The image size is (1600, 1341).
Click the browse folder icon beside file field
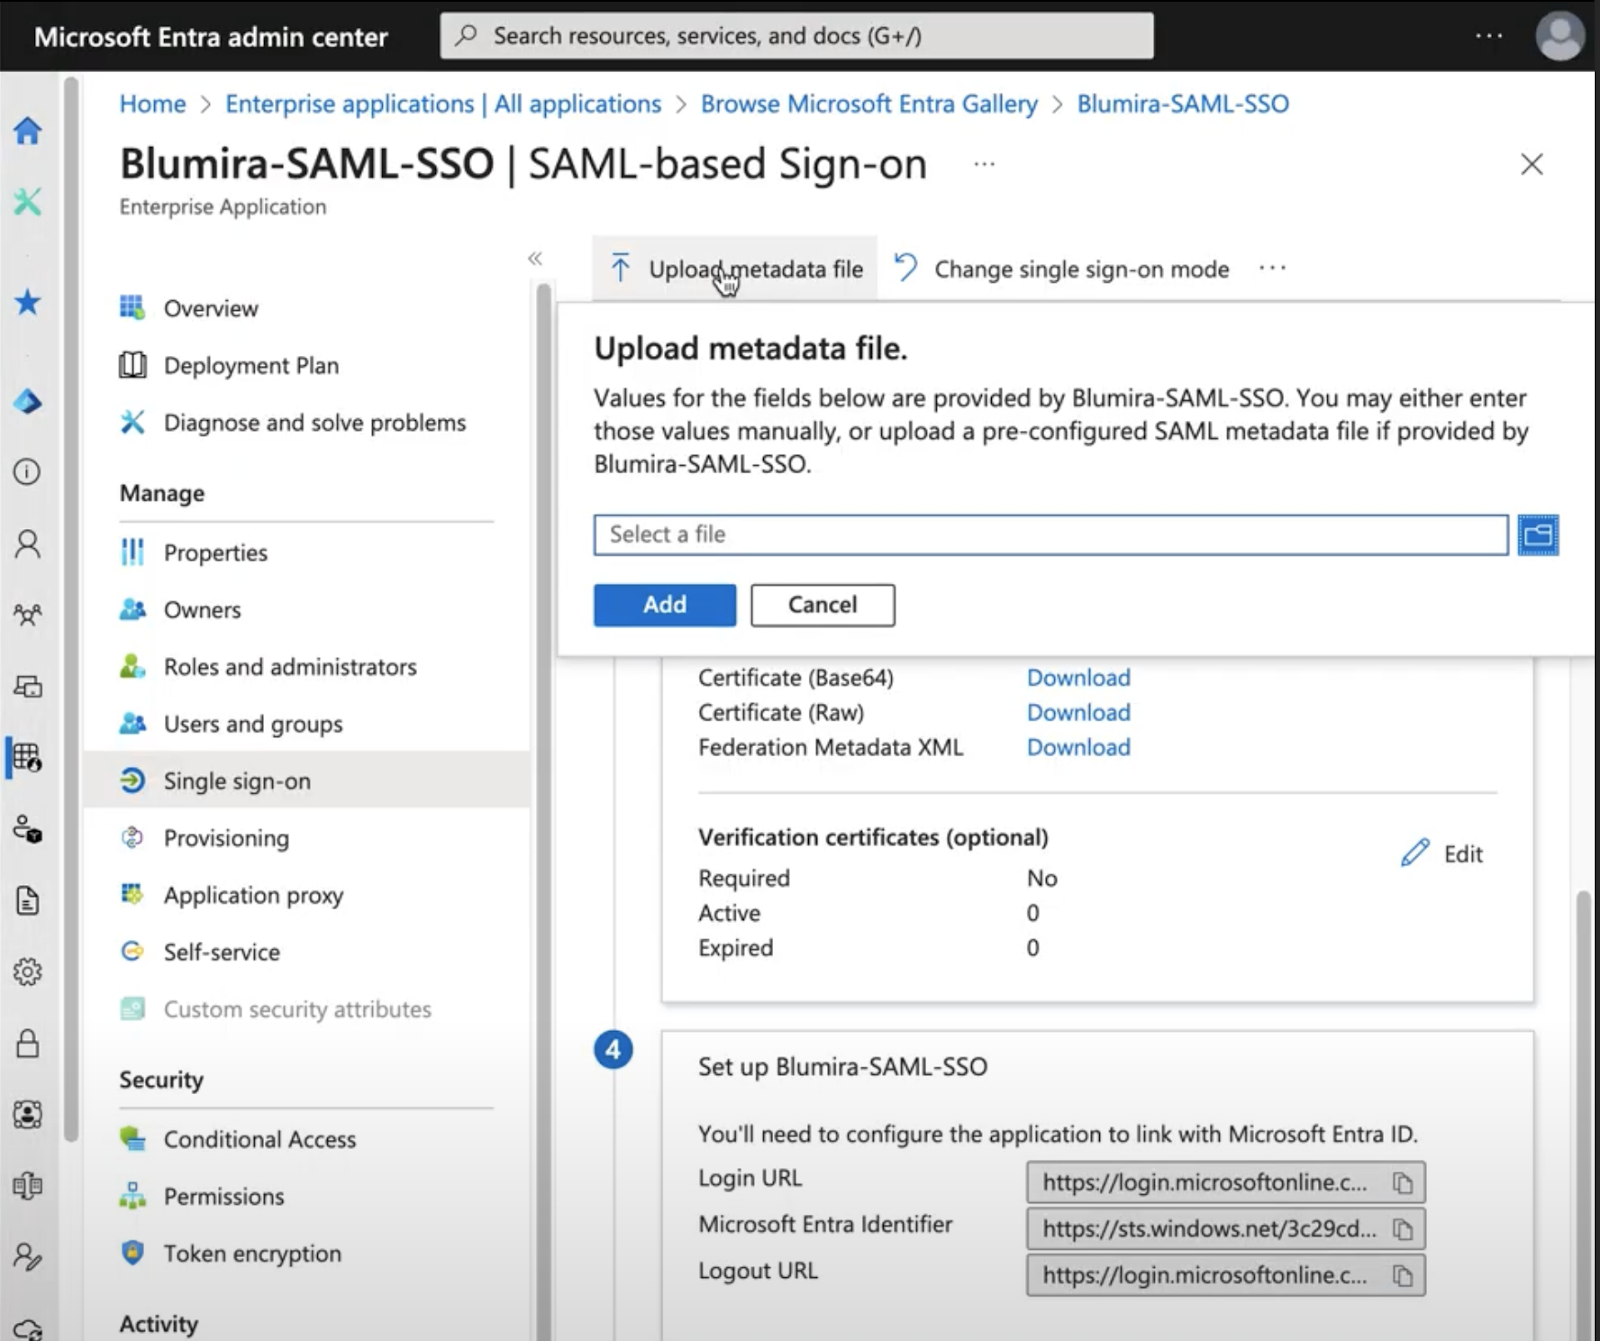(1538, 535)
